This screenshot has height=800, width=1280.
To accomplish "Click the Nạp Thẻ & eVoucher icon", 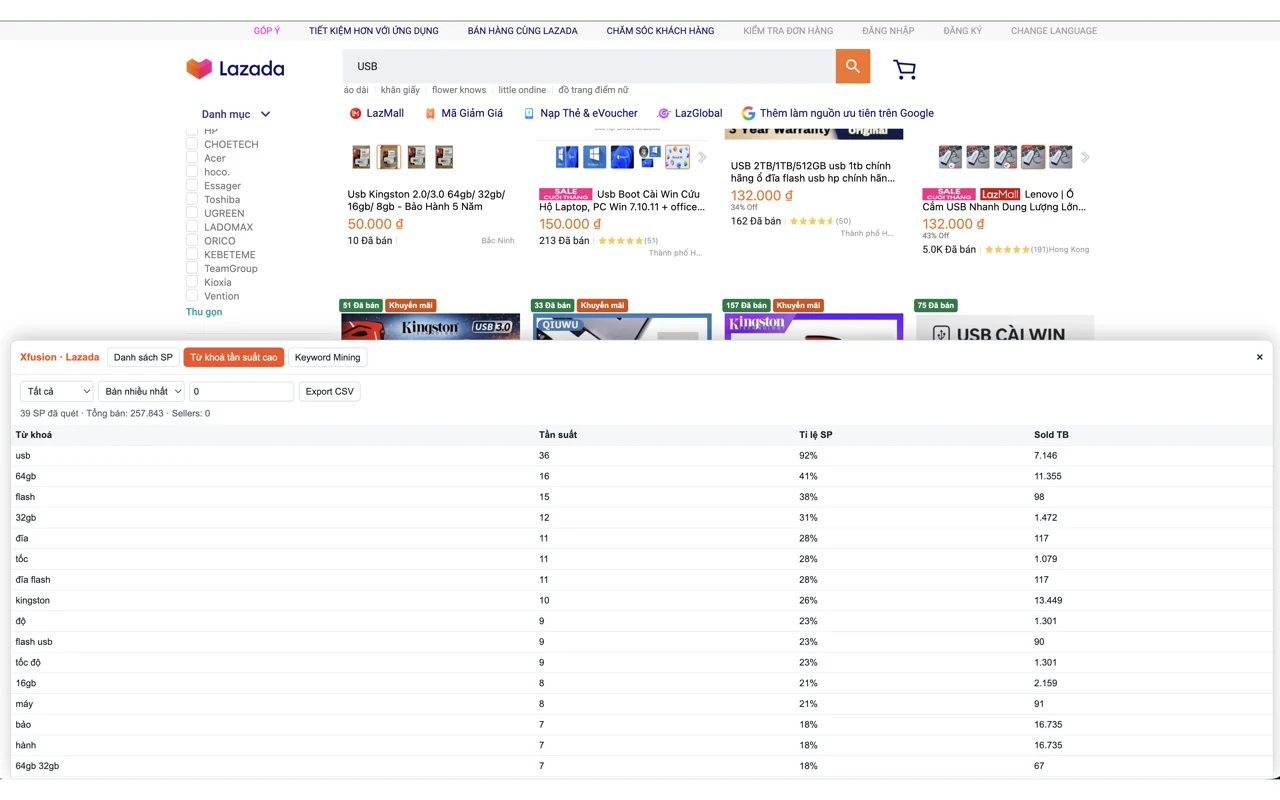I will click(529, 113).
